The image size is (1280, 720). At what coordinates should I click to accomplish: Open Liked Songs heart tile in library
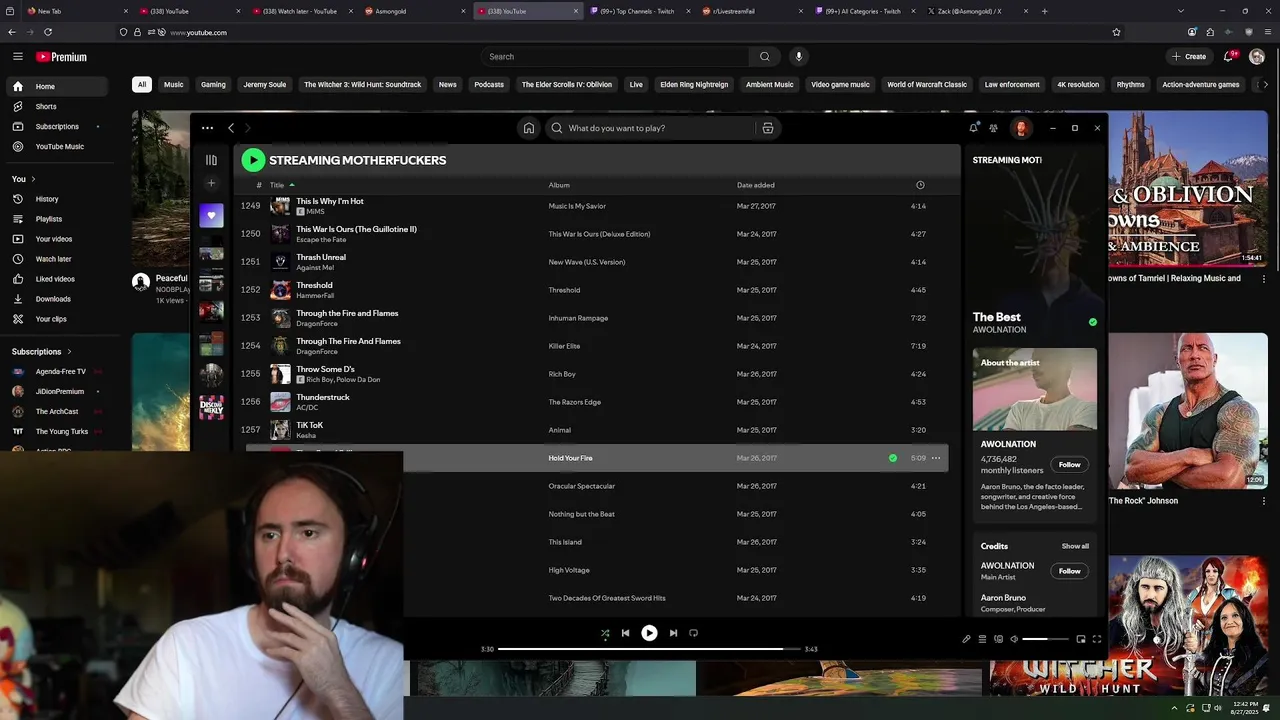coord(211,215)
